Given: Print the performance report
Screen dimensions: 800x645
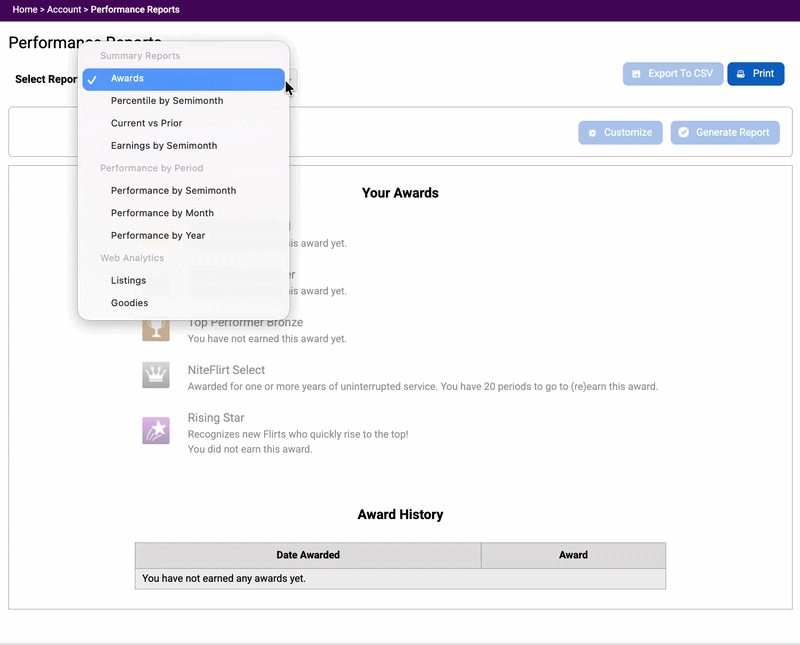Looking at the screenshot, I should pyautogui.click(x=756, y=74).
